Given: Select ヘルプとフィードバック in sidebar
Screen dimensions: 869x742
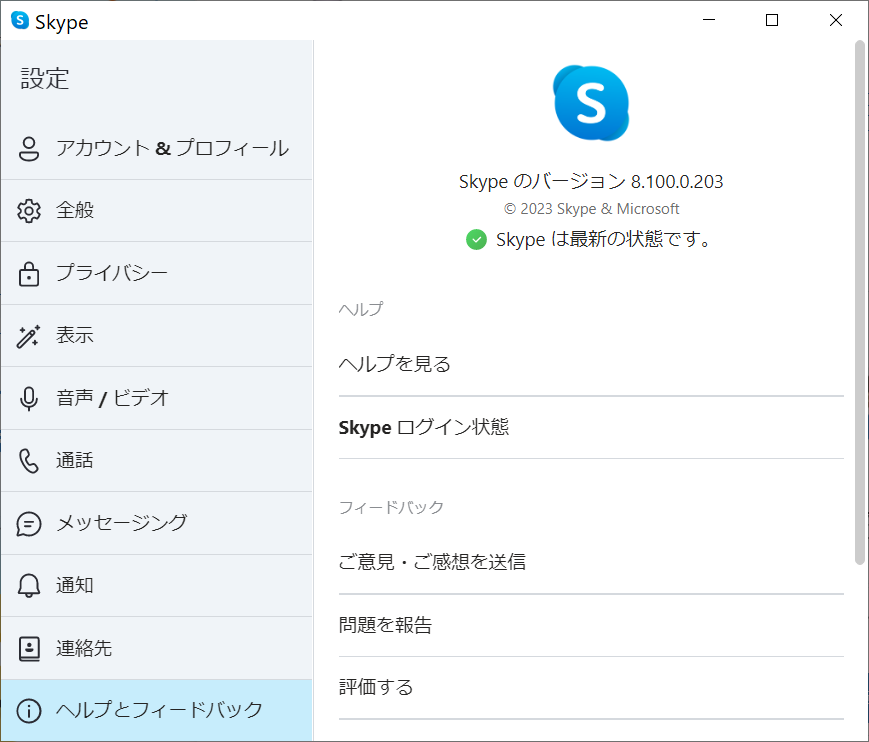Looking at the screenshot, I should [x=157, y=710].
